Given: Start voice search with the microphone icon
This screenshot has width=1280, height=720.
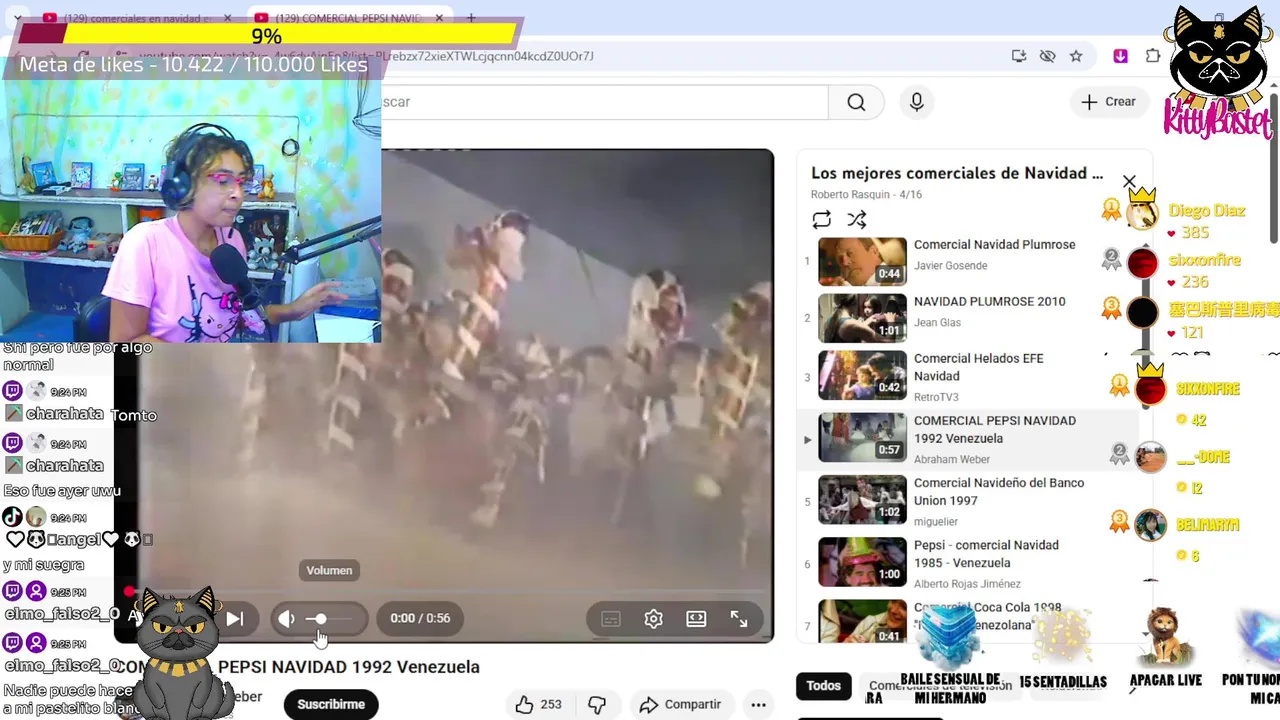Looking at the screenshot, I should [916, 102].
